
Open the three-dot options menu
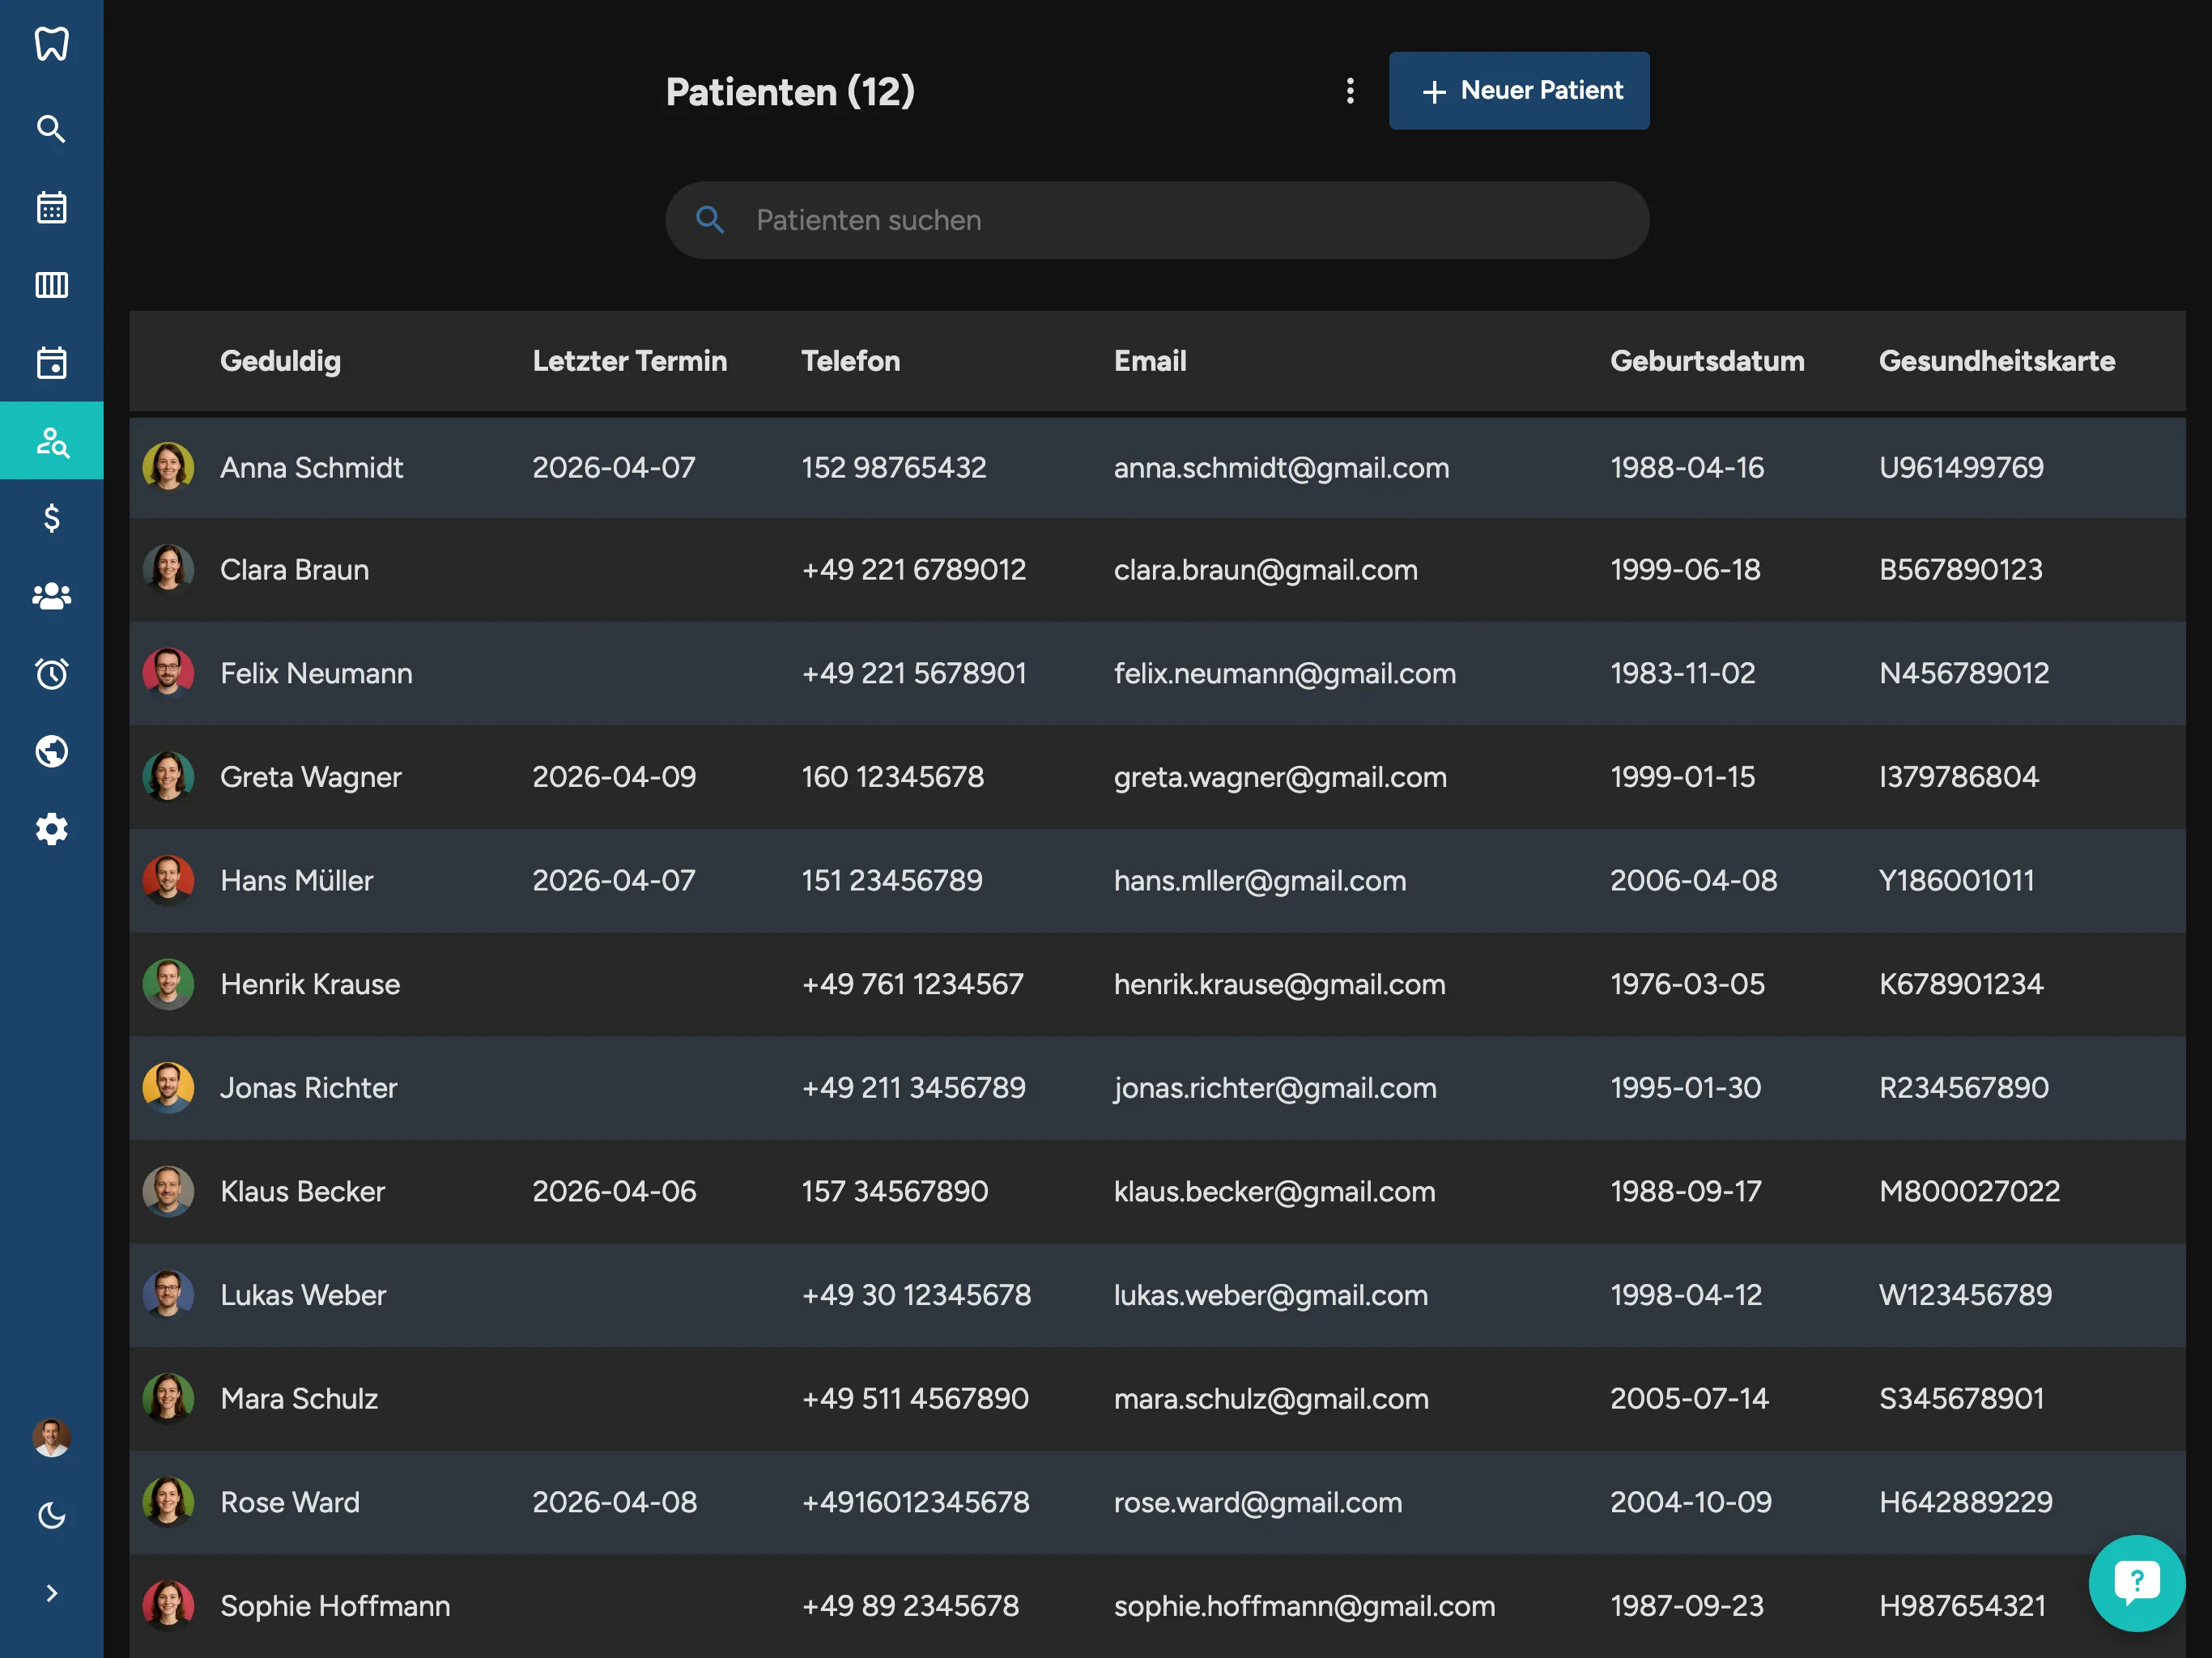coord(1350,91)
